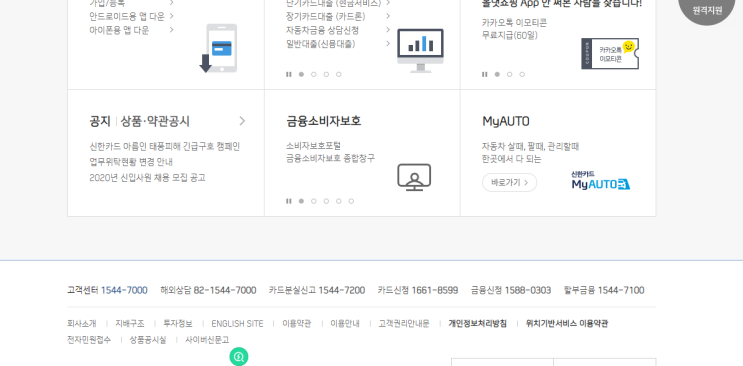Pause the carousel under the 일반대출(신용대출) list

coord(289,74)
